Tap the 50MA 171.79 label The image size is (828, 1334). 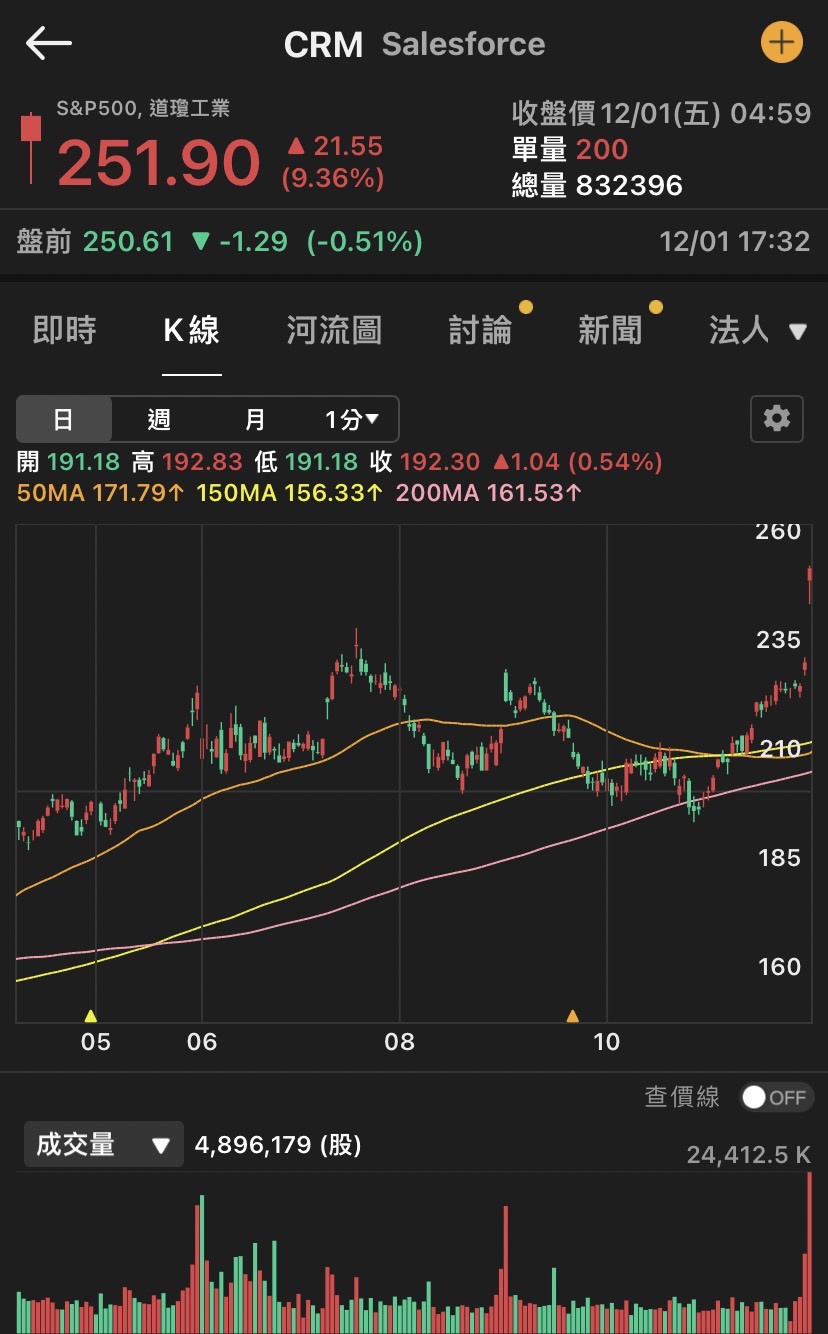pyautogui.click(x=101, y=492)
